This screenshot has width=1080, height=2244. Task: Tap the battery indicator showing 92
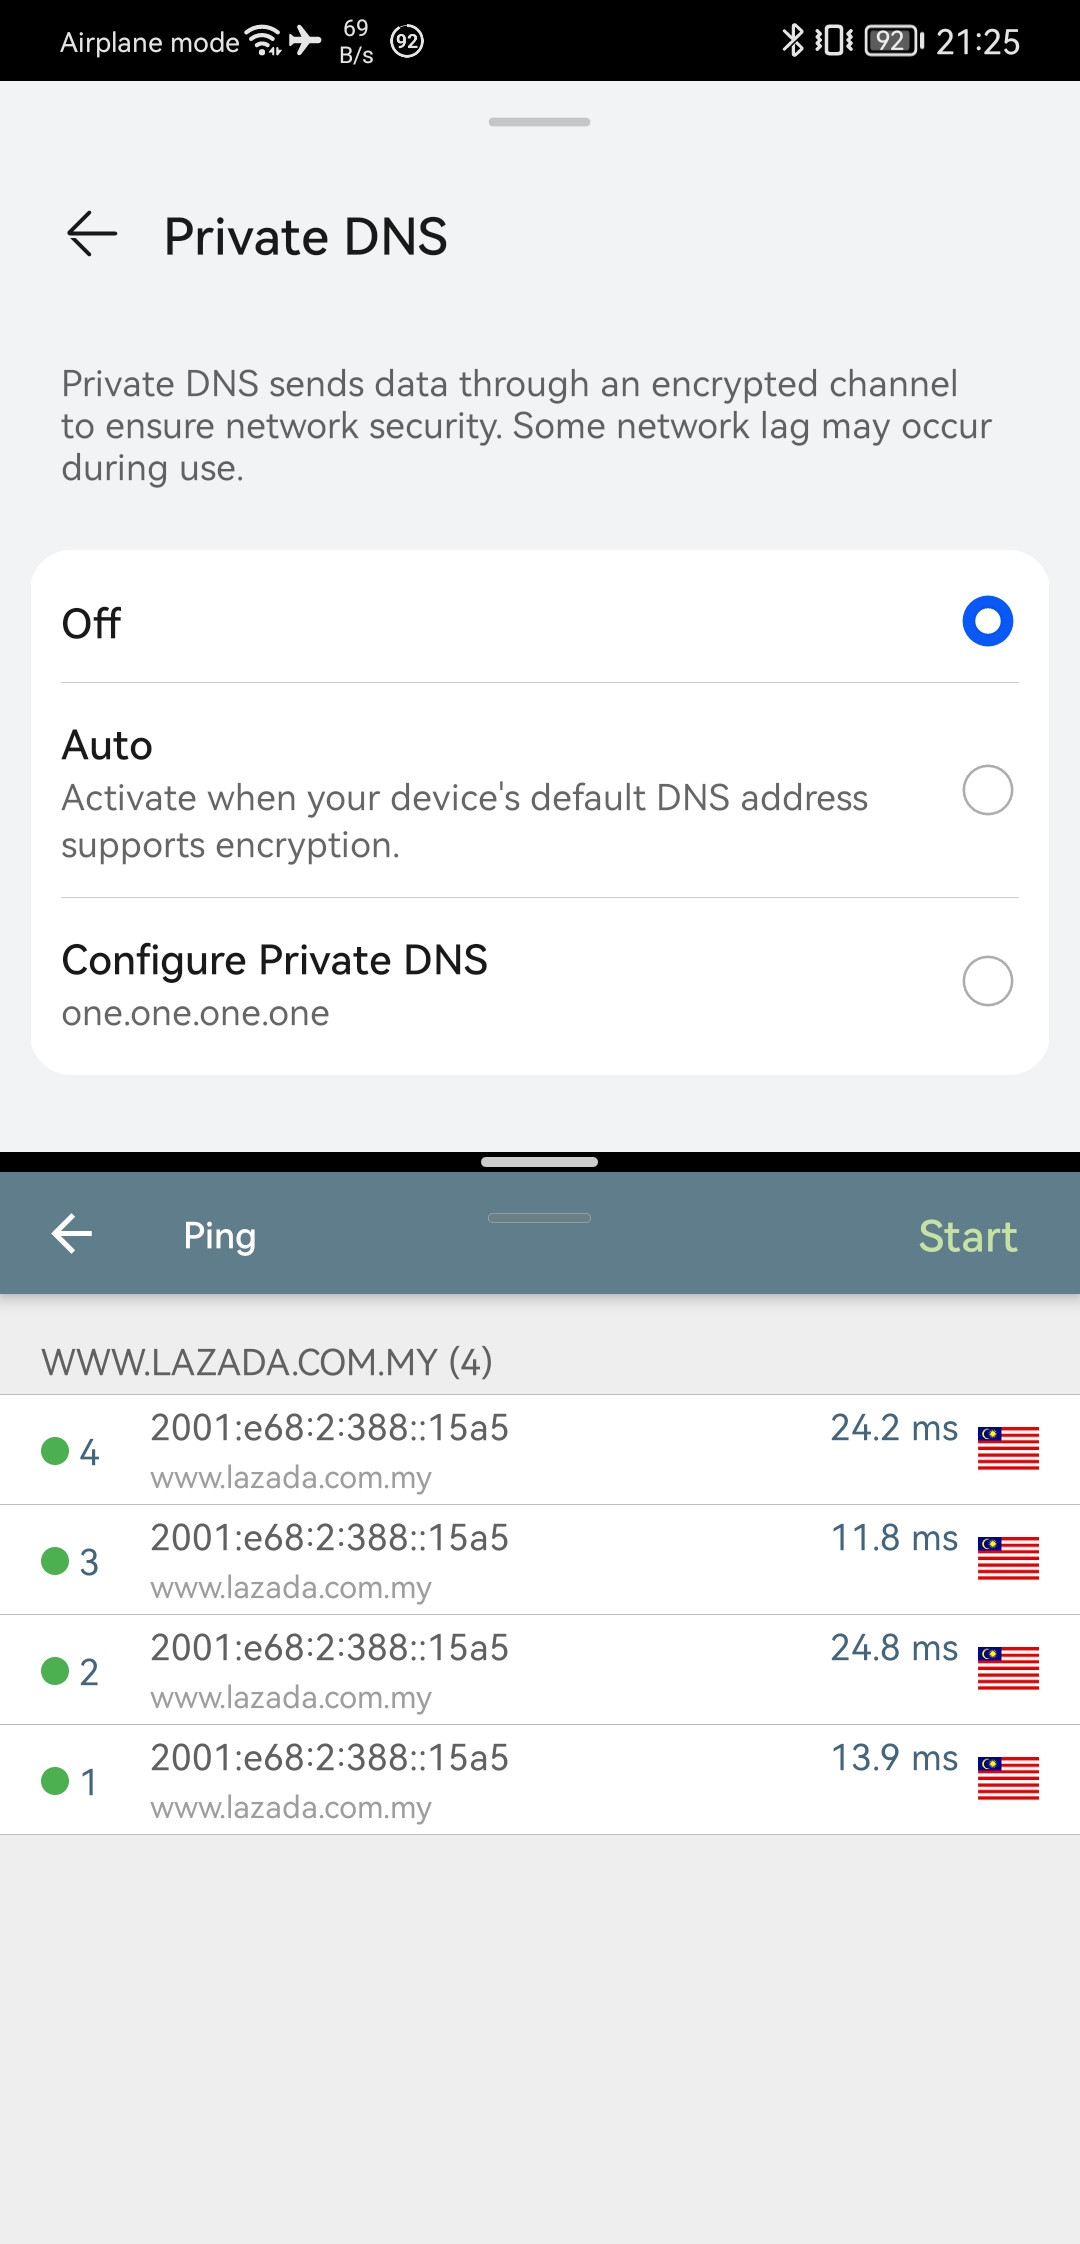[894, 41]
